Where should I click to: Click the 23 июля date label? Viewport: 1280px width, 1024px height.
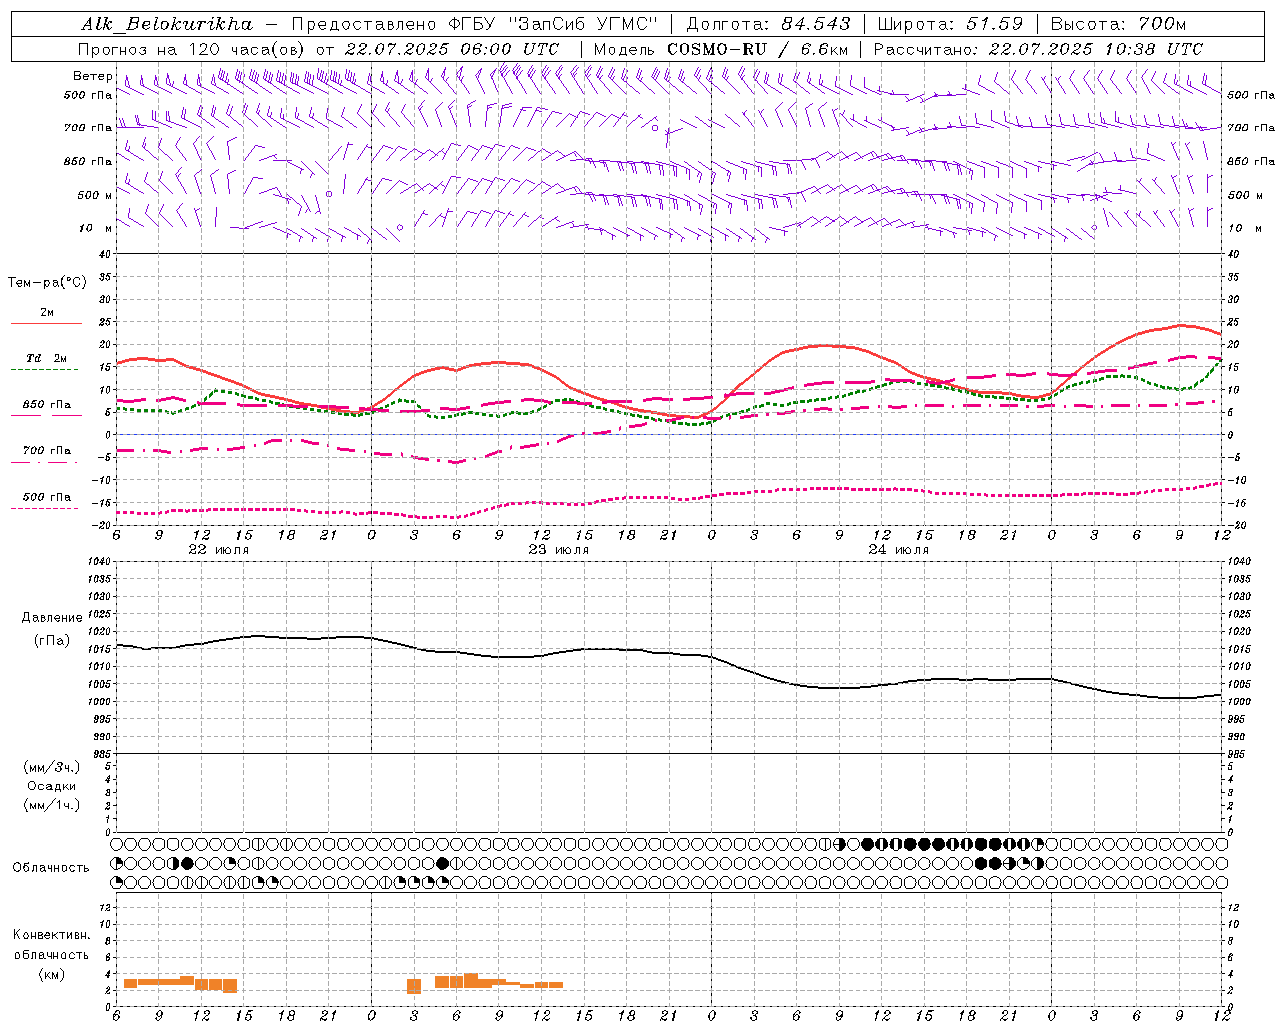(559, 550)
